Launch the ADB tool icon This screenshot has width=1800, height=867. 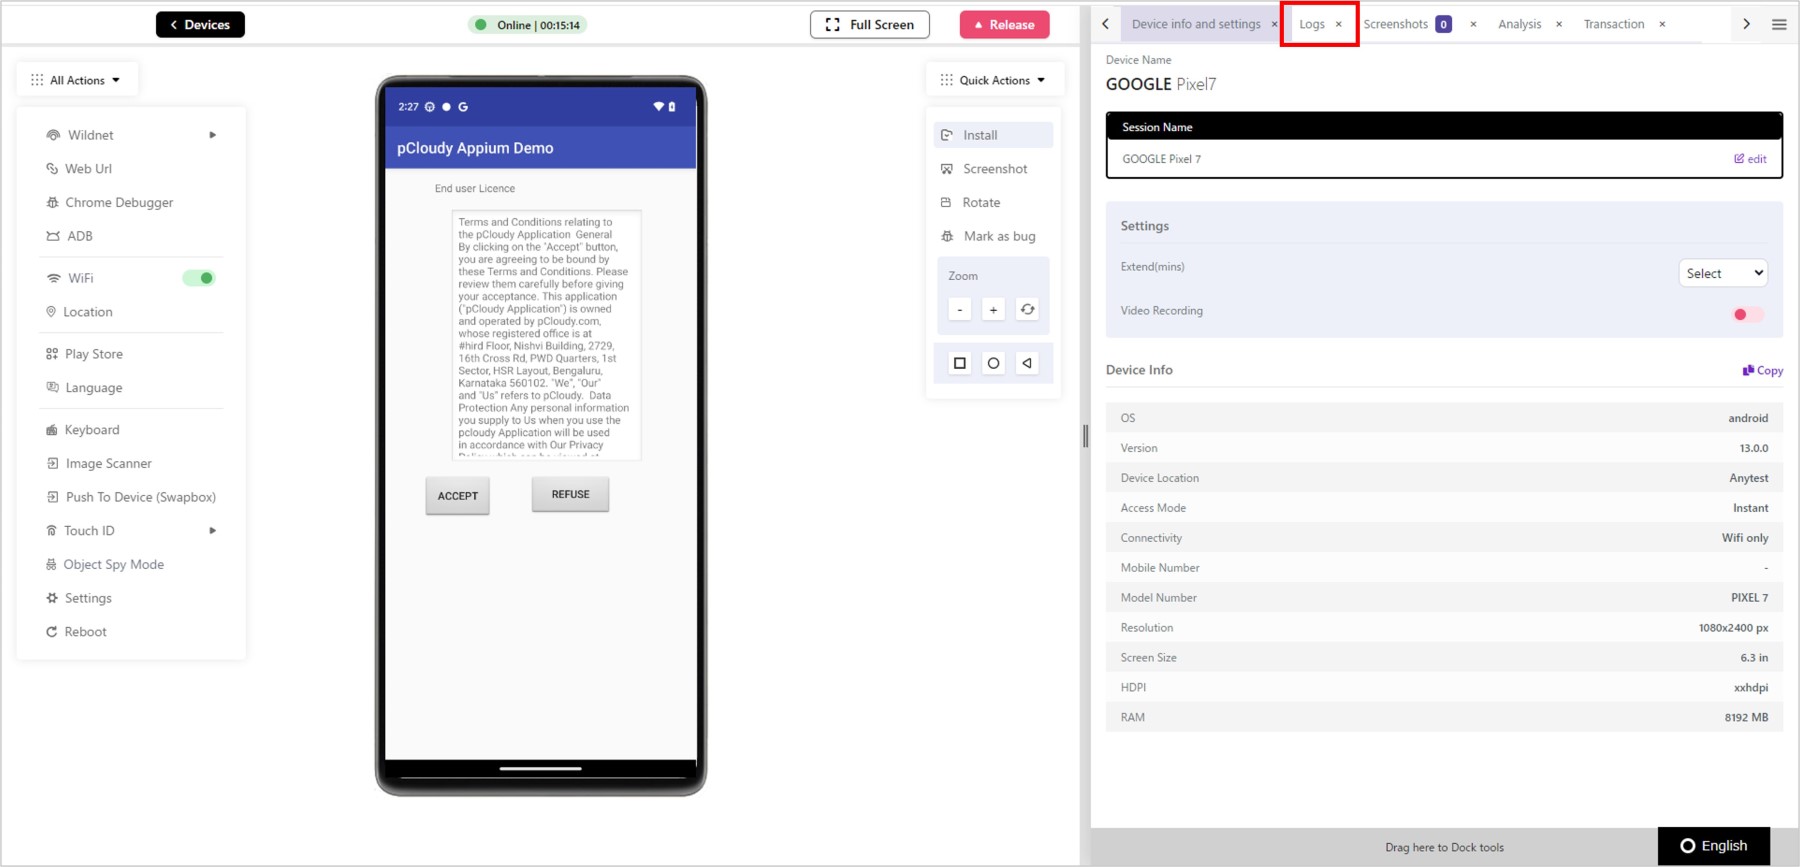pos(53,236)
